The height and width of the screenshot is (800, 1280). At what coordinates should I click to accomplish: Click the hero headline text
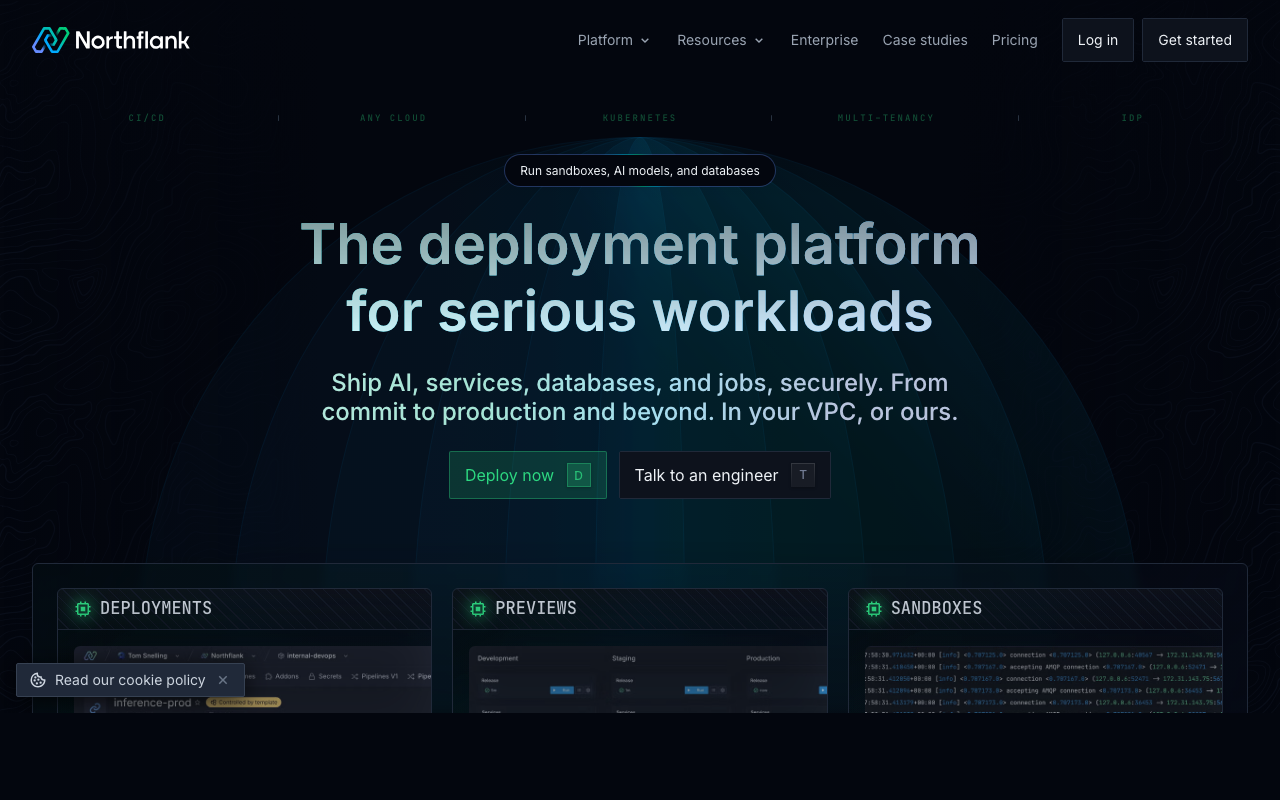(x=640, y=278)
